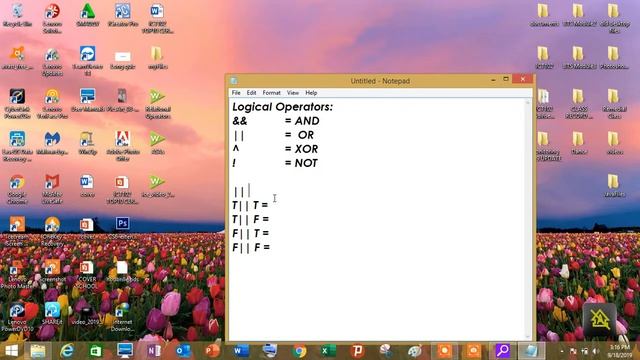Click the network icon in system tray
This screenshot has width=640, height=360.
tap(584, 351)
